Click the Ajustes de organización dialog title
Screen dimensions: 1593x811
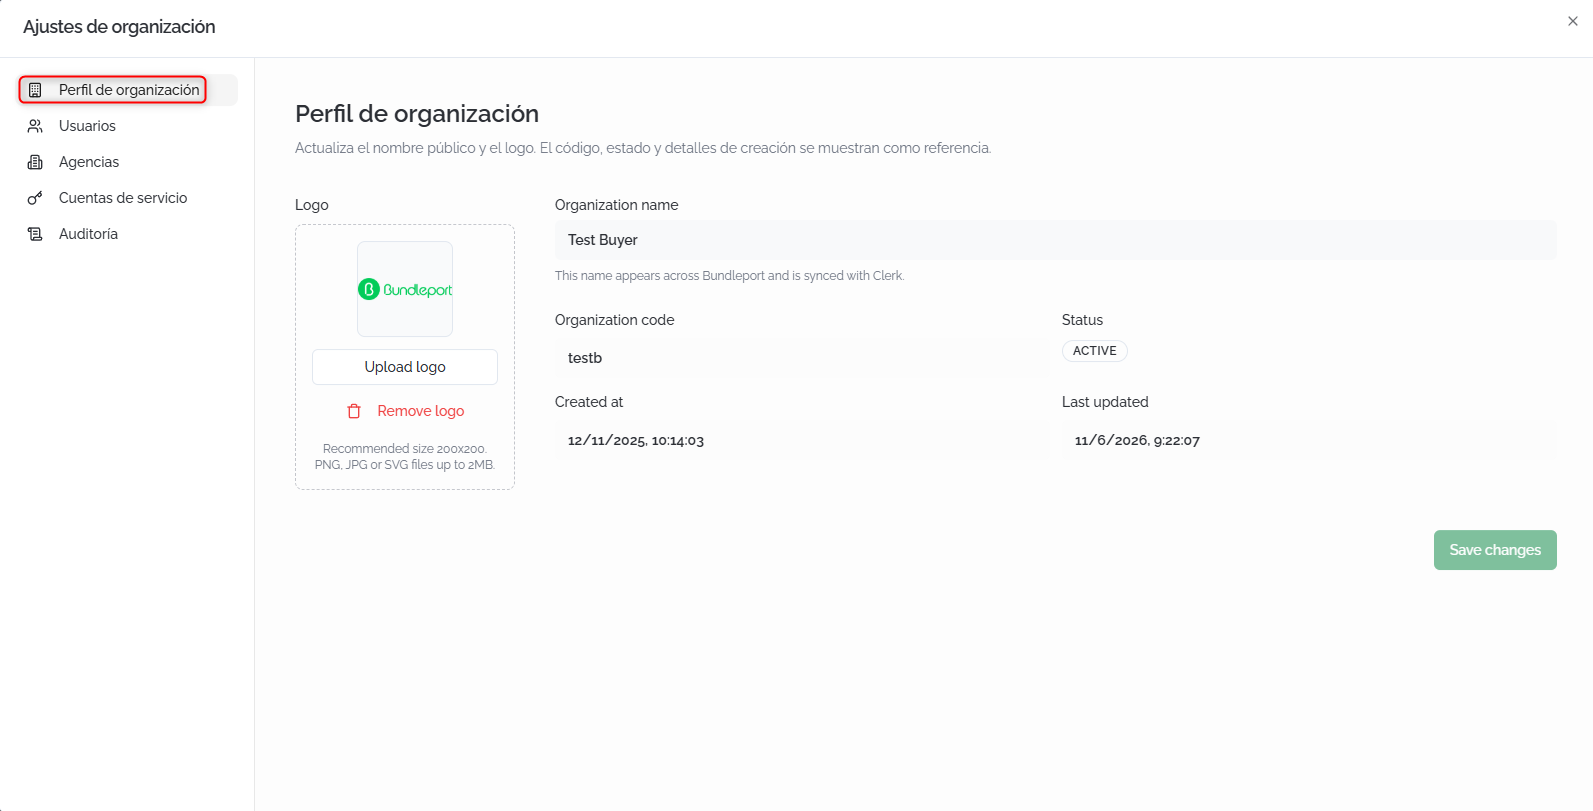click(119, 27)
